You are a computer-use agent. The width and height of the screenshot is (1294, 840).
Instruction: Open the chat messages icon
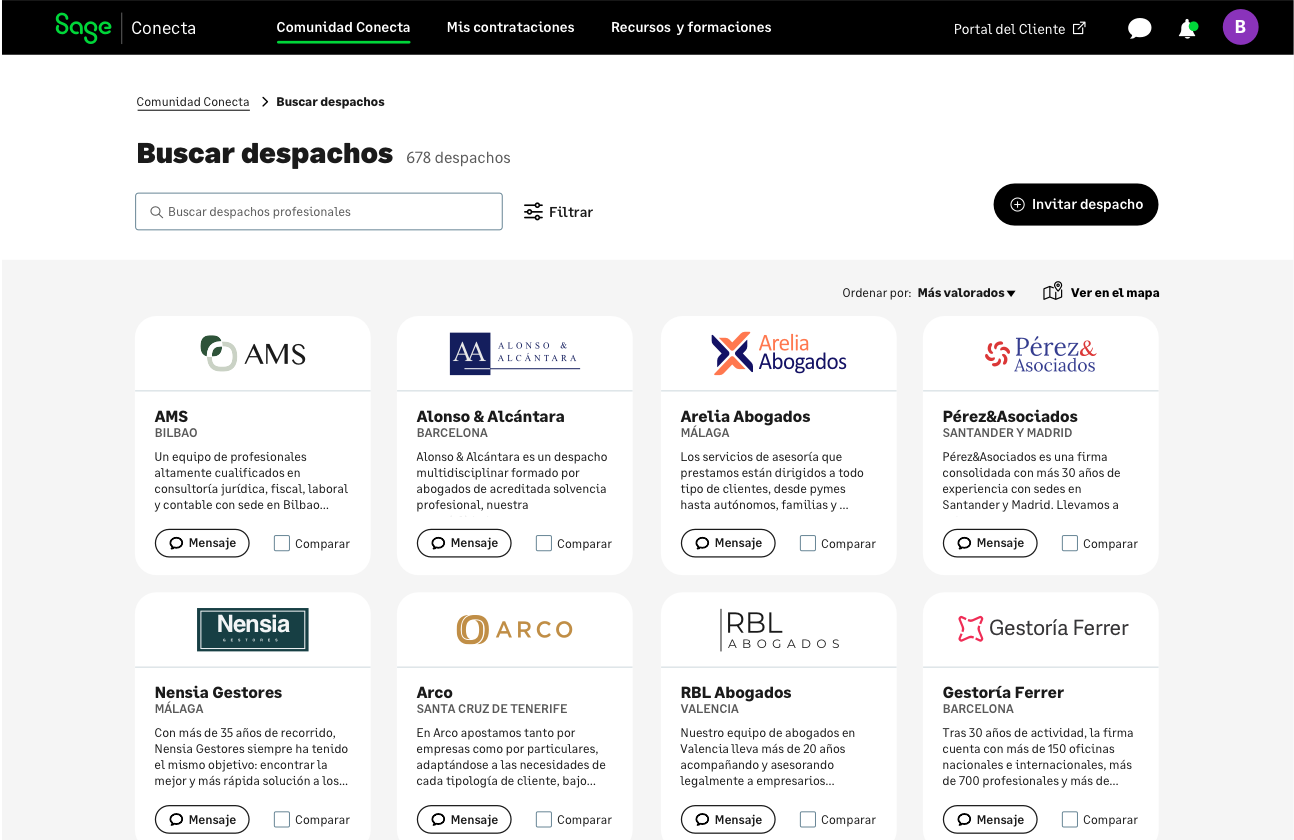pos(1139,29)
